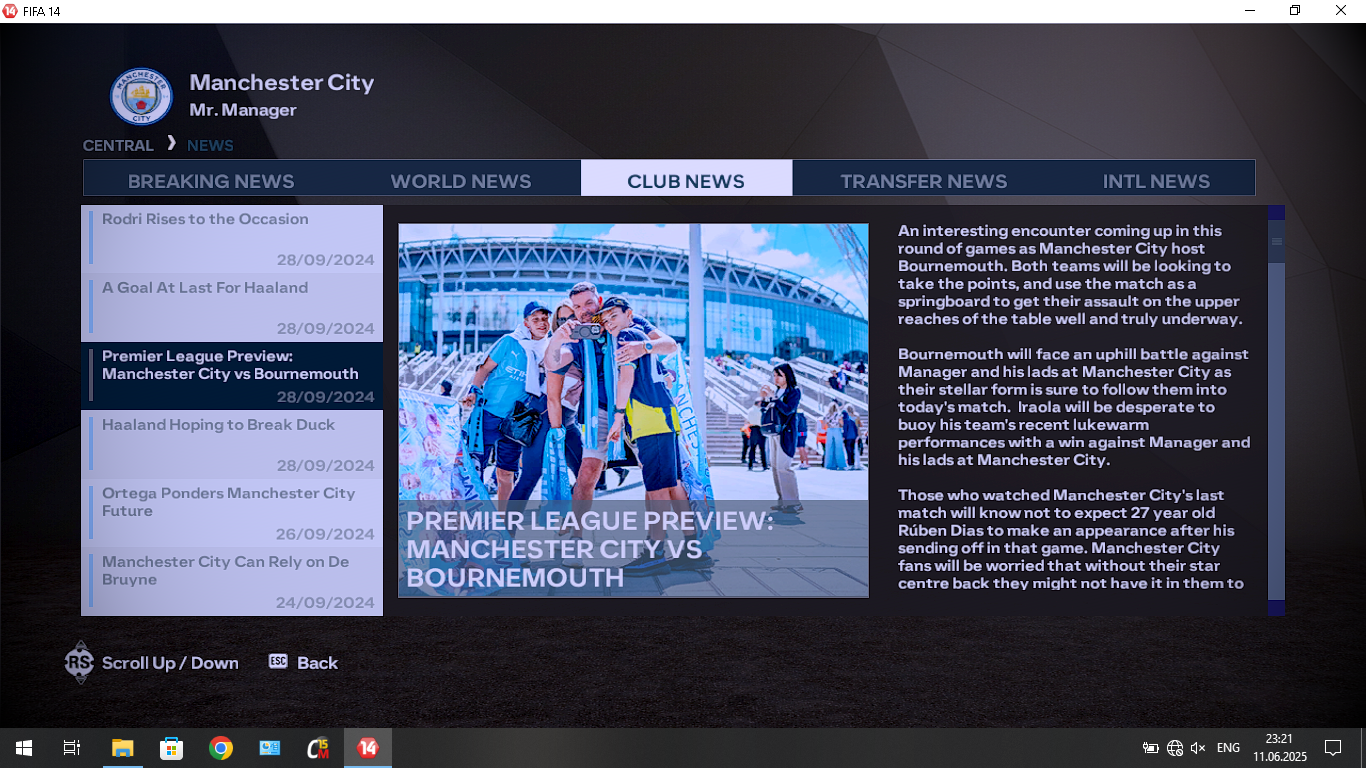Image resolution: width=1366 pixels, height=768 pixels.
Task: Click the ENG language indicator
Action: [x=1228, y=748]
